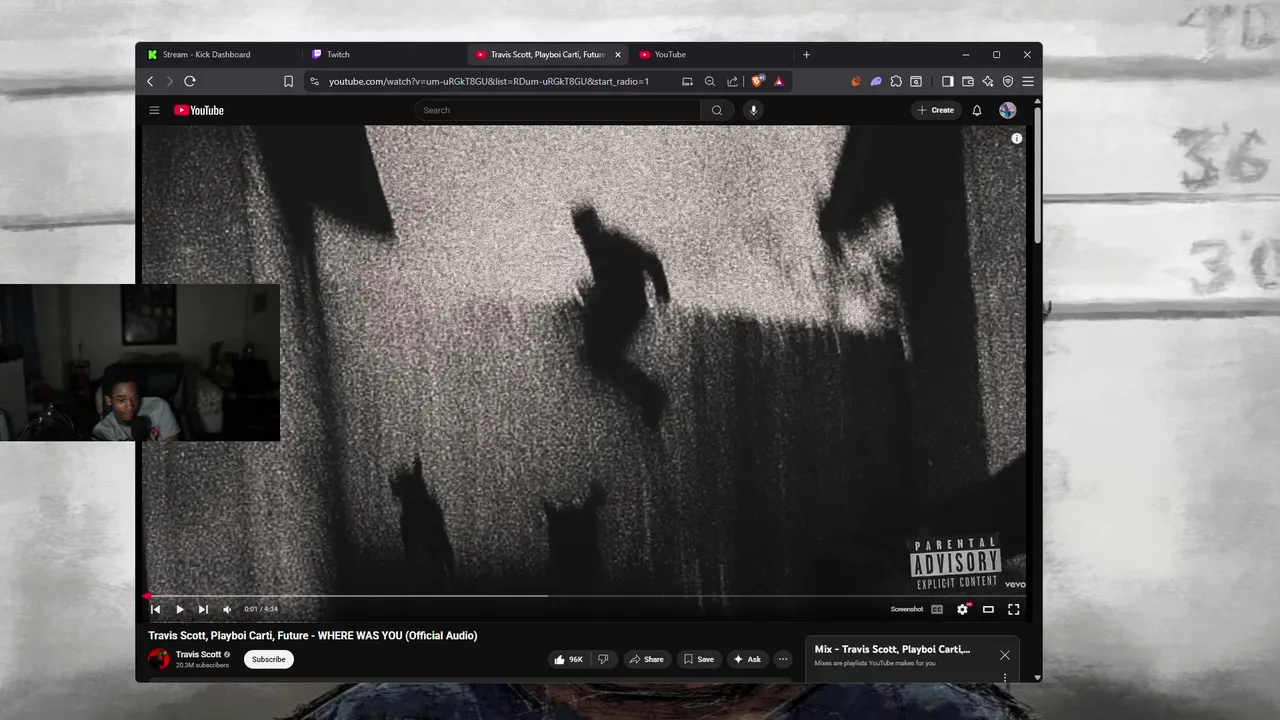Image resolution: width=1280 pixels, height=720 pixels.
Task: Open the Travis Scott channel name link
Action: click(198, 654)
